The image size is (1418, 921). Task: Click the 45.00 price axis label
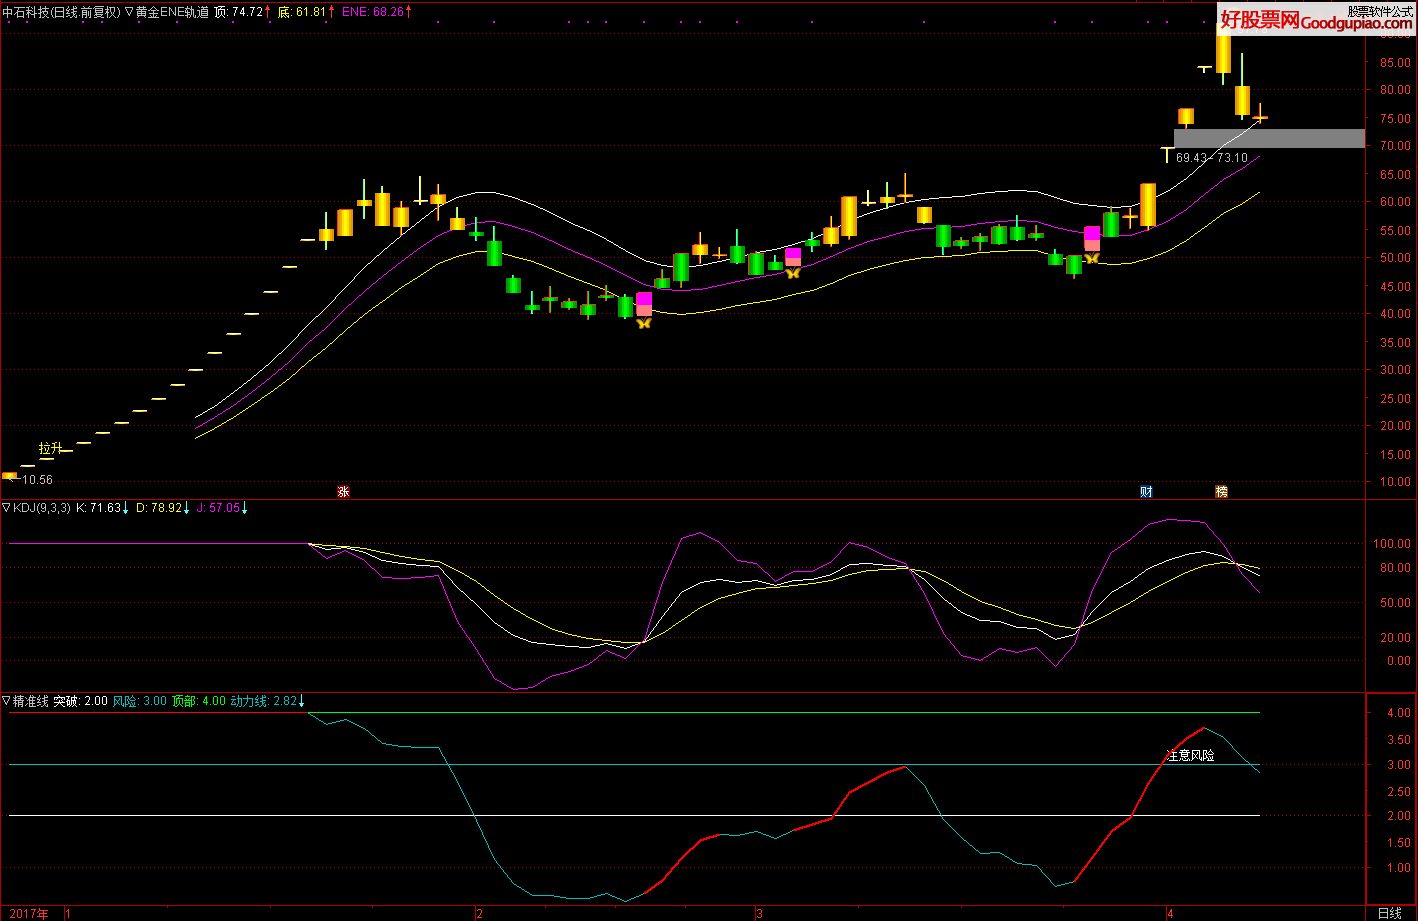tap(1394, 286)
